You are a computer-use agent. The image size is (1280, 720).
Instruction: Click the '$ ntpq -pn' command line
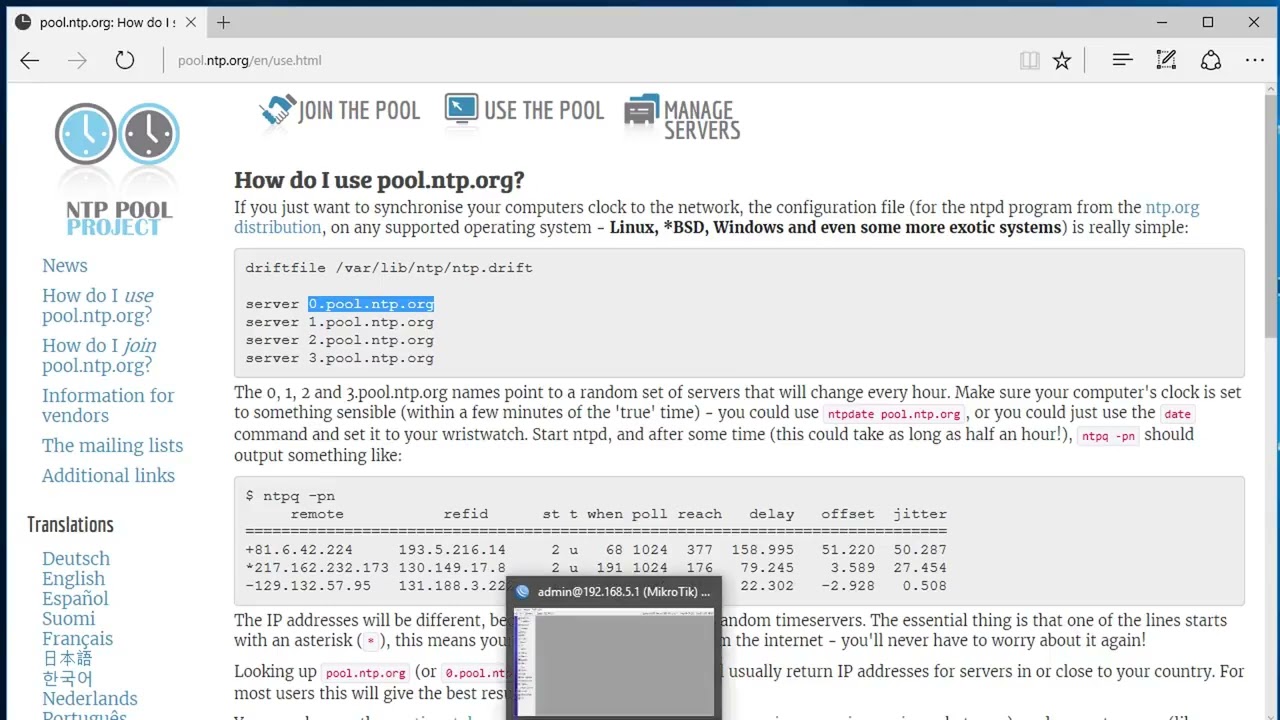coord(290,496)
